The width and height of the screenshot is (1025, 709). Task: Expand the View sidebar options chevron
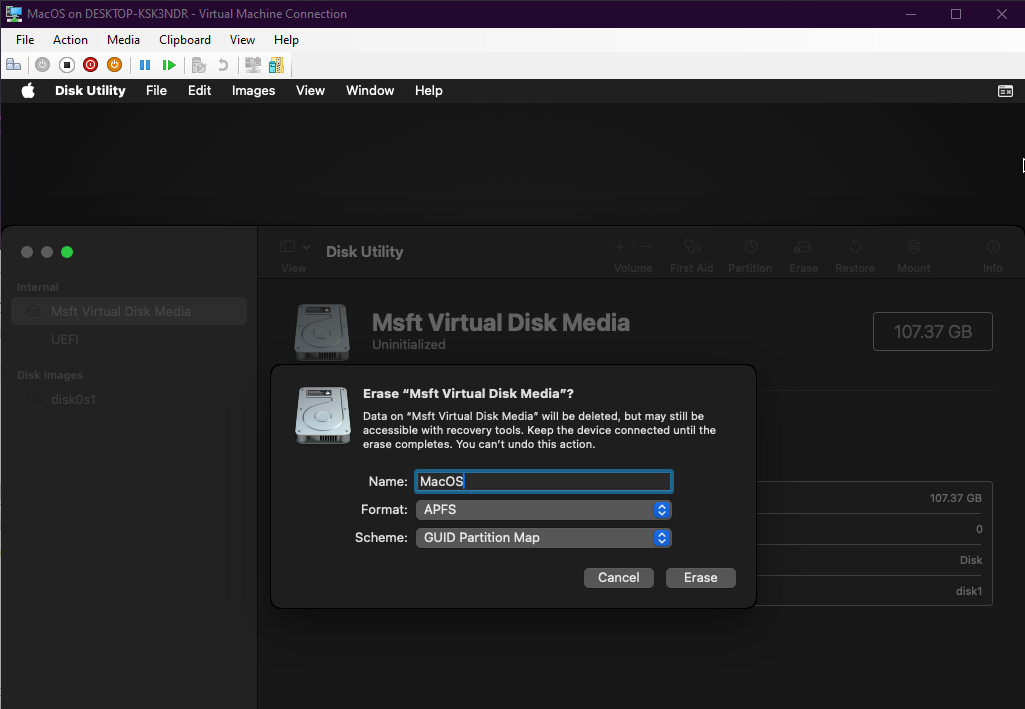306,247
